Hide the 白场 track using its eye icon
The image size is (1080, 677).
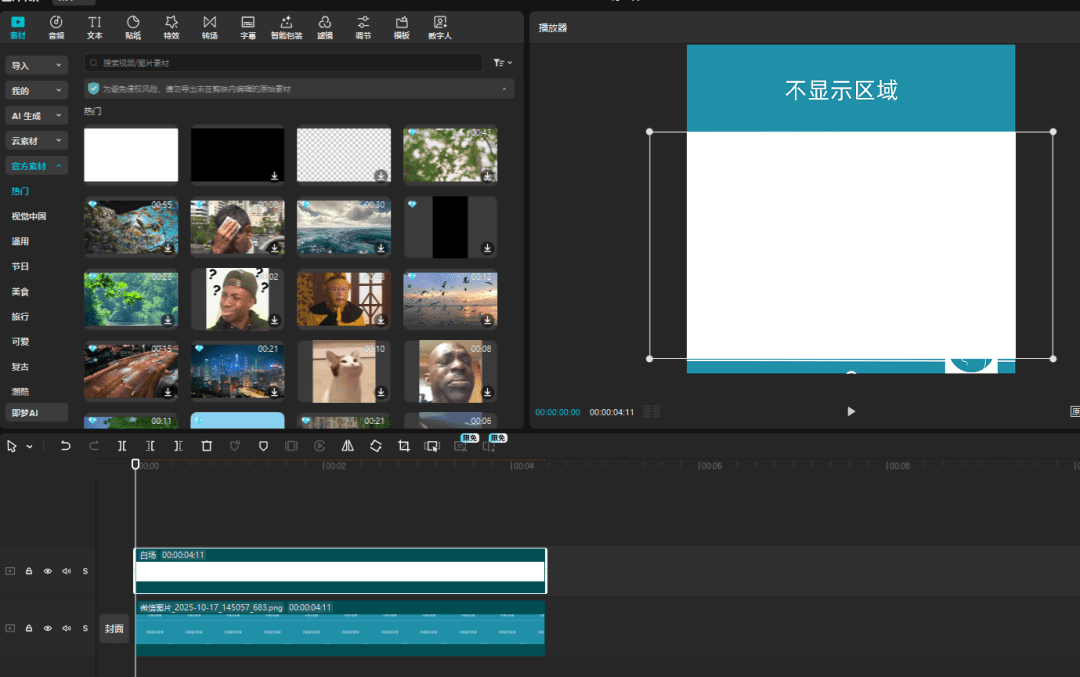tap(47, 571)
